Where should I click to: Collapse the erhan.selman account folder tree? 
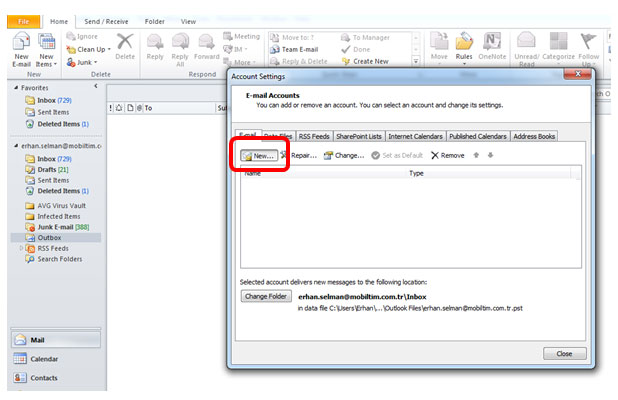coord(16,145)
